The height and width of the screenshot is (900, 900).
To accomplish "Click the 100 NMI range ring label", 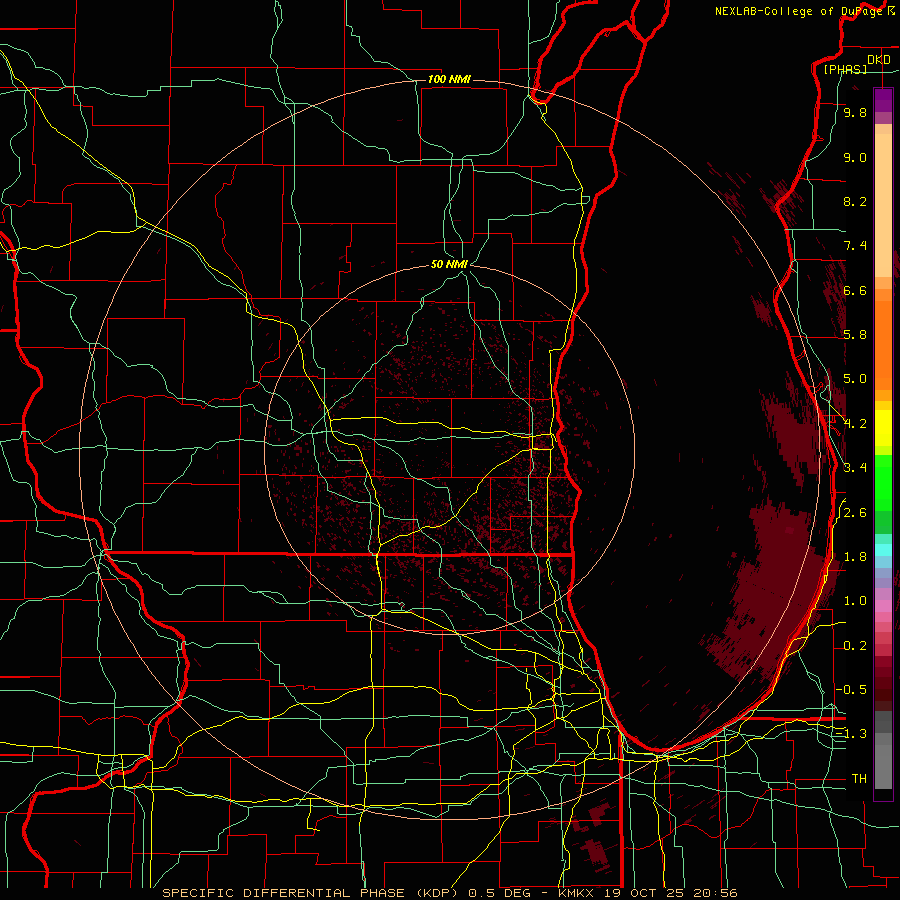I will (x=449, y=79).
